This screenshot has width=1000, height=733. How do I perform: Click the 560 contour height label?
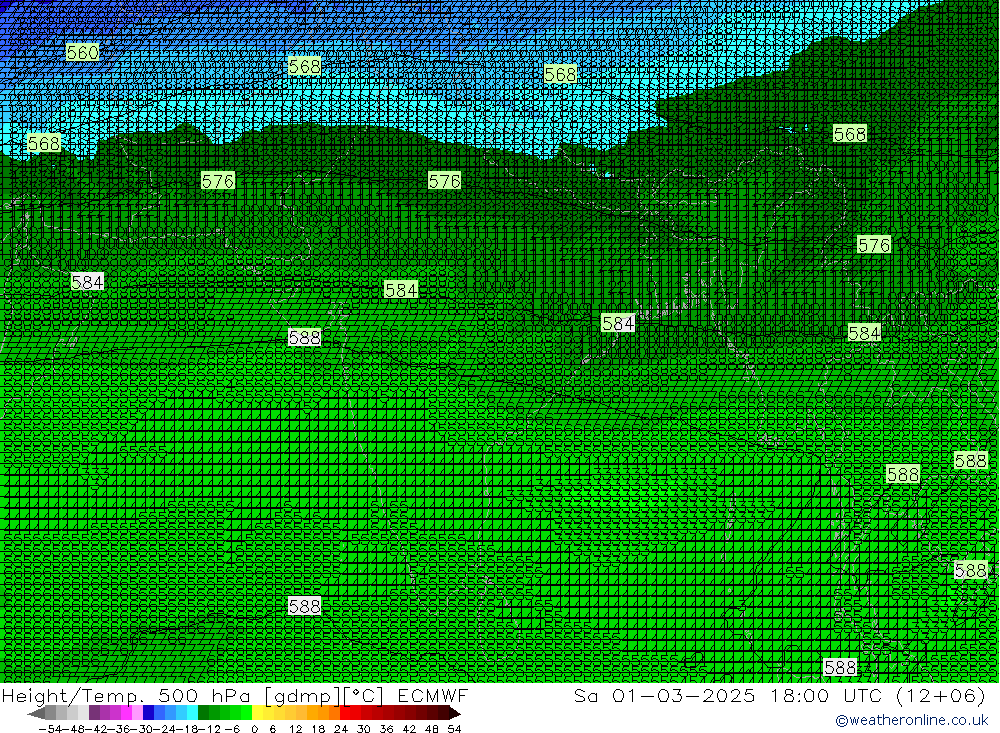point(82,52)
